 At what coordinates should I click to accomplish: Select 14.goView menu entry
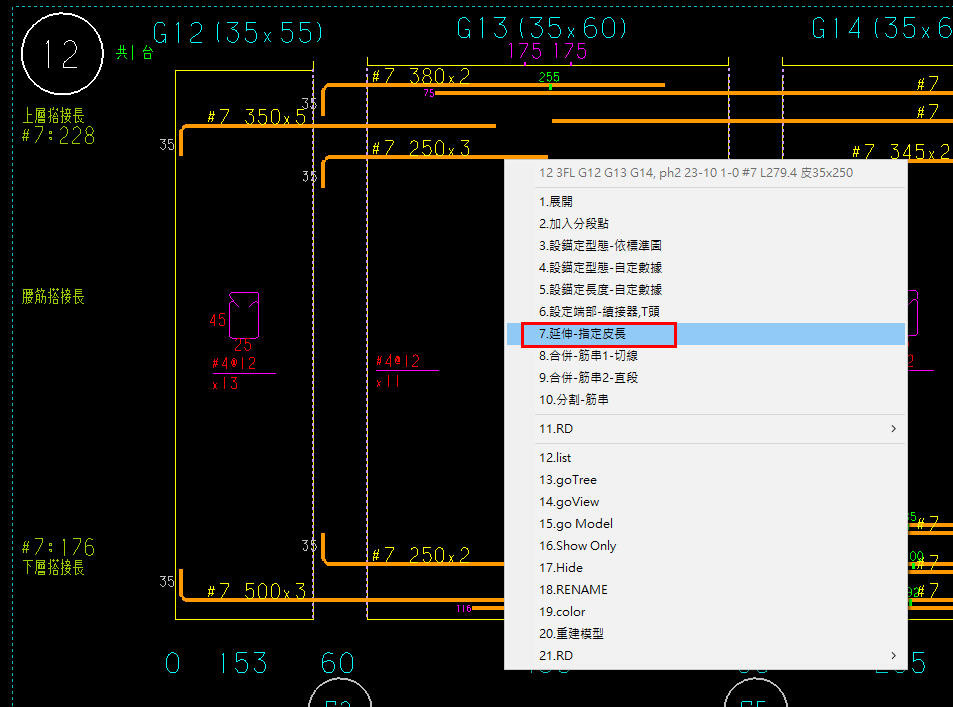tap(706, 502)
